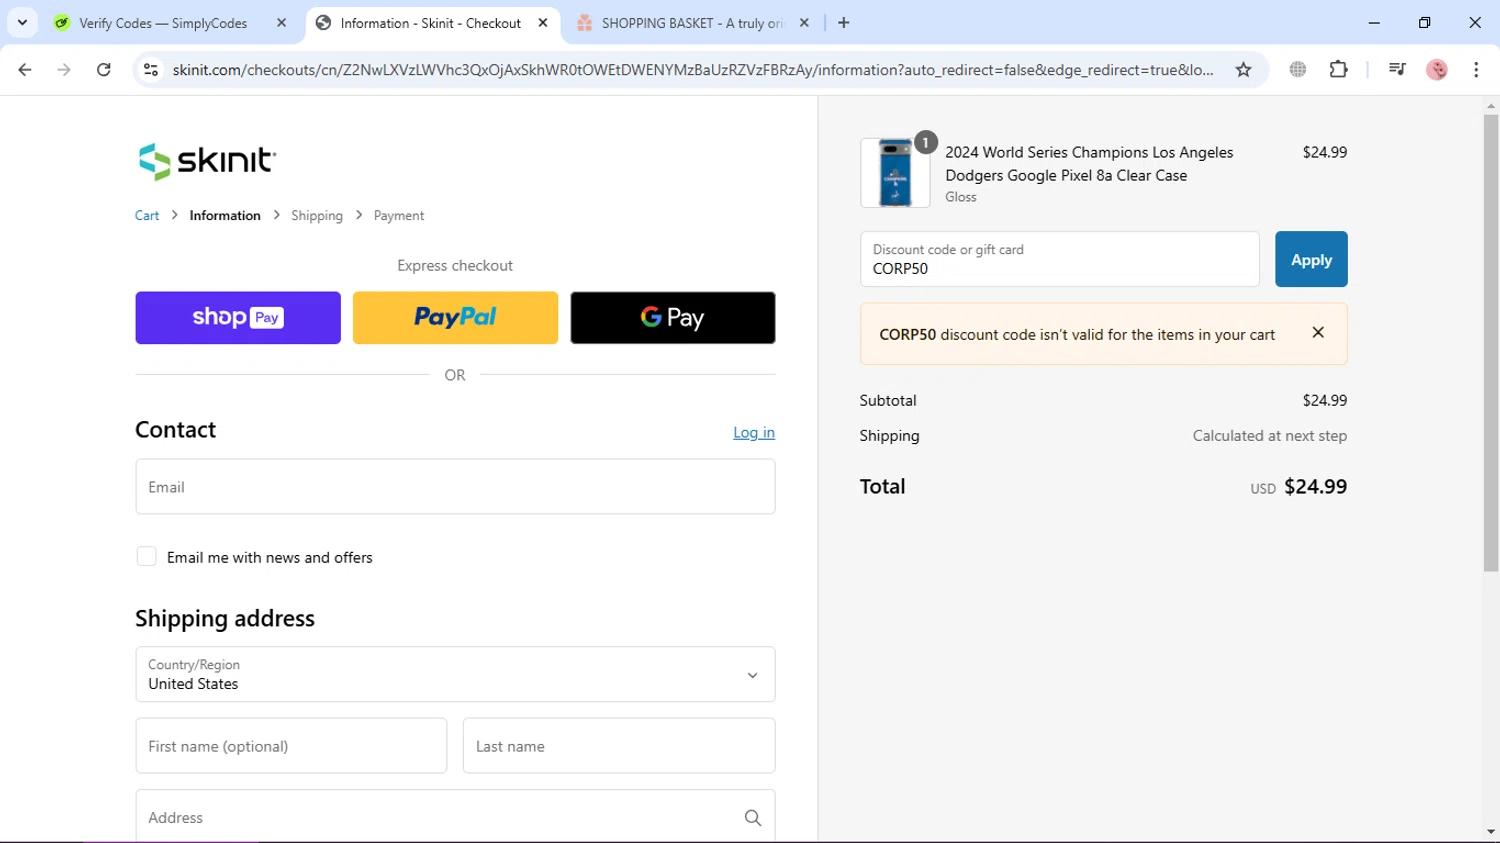The image size is (1500, 843).
Task: Select the Payment breadcrumb step
Action: (x=399, y=216)
